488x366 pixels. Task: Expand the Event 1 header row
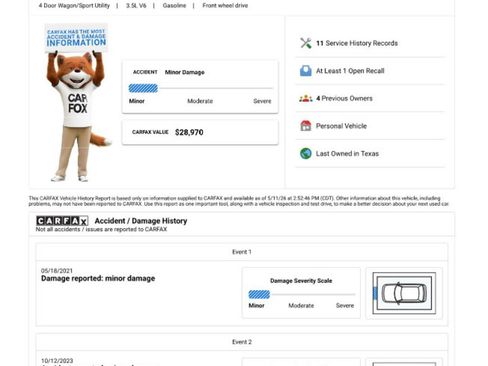(x=242, y=252)
